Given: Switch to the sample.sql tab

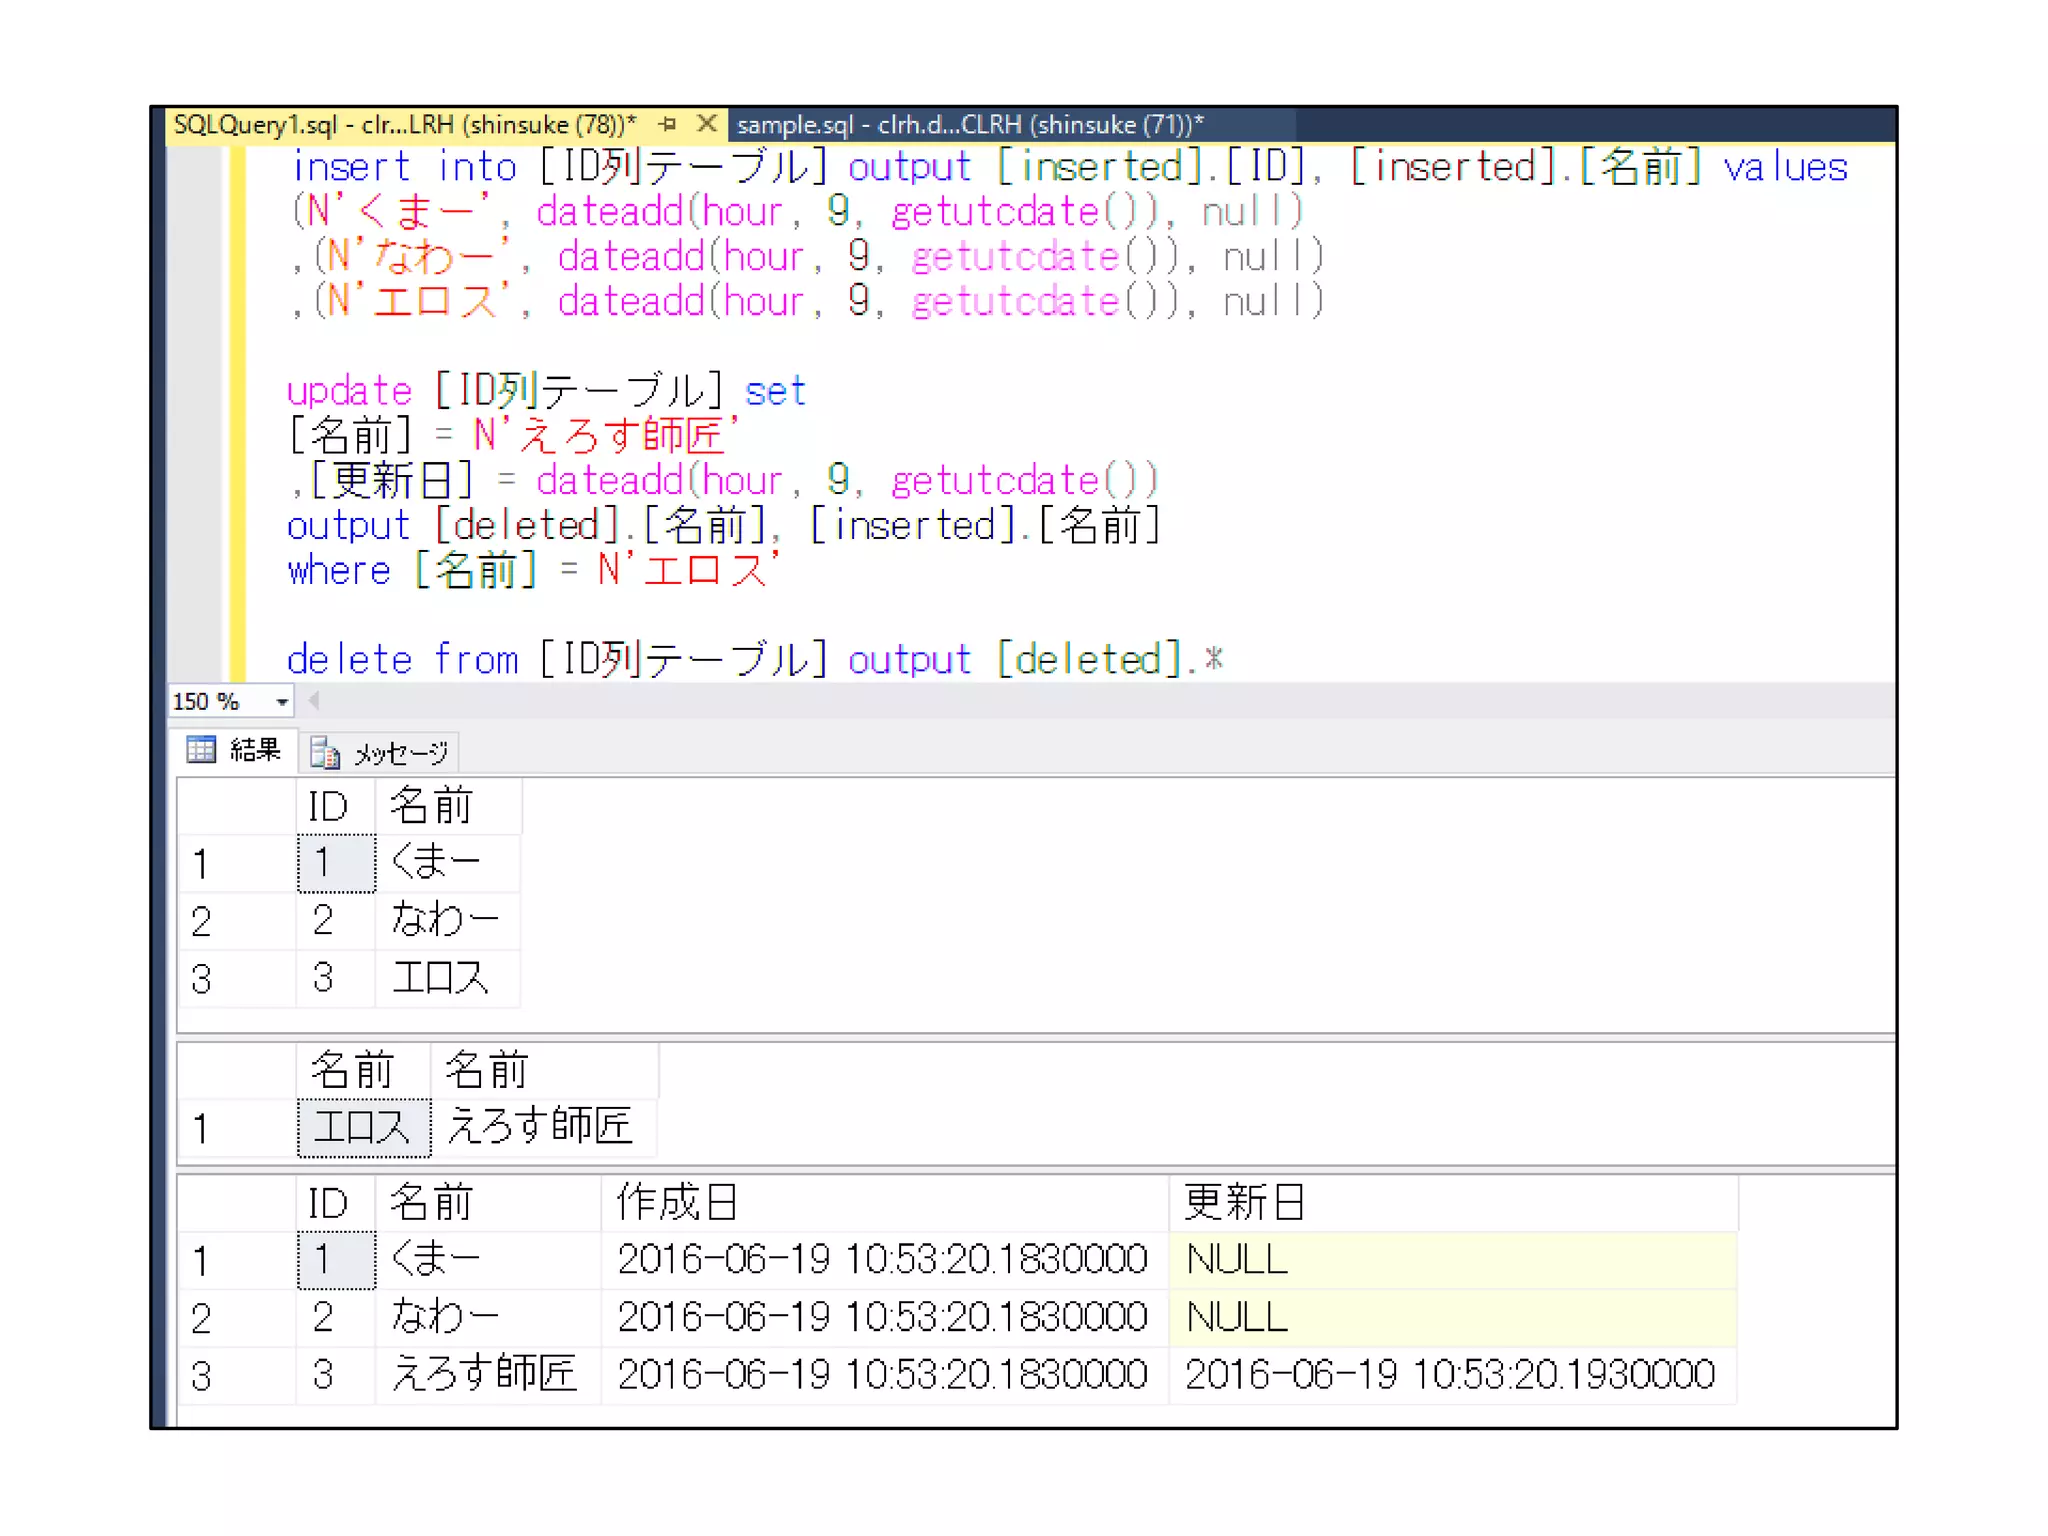Looking at the screenshot, I should 970,125.
